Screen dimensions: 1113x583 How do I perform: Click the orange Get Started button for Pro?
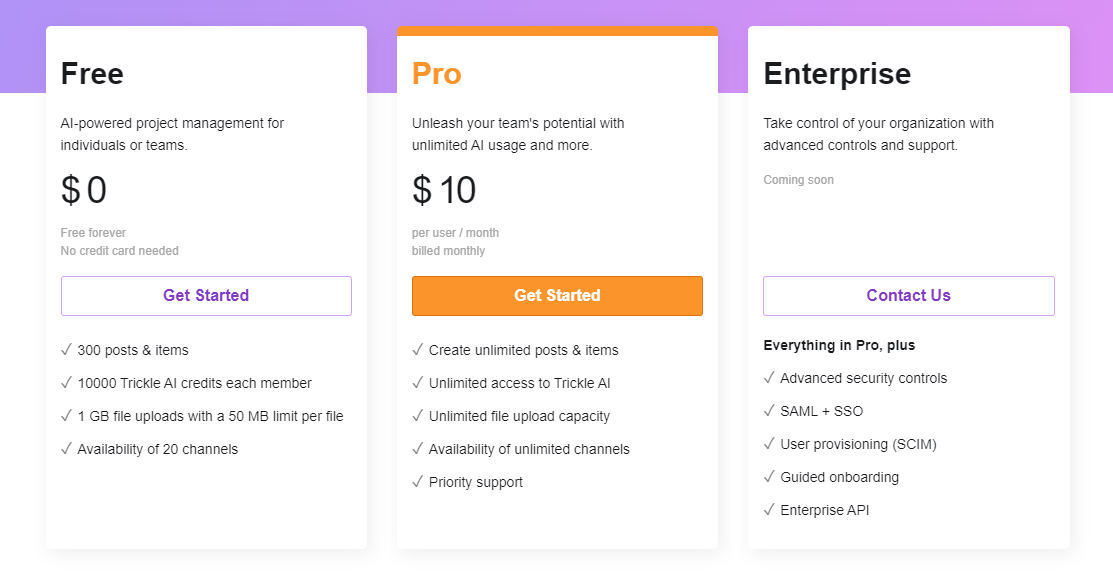click(557, 295)
